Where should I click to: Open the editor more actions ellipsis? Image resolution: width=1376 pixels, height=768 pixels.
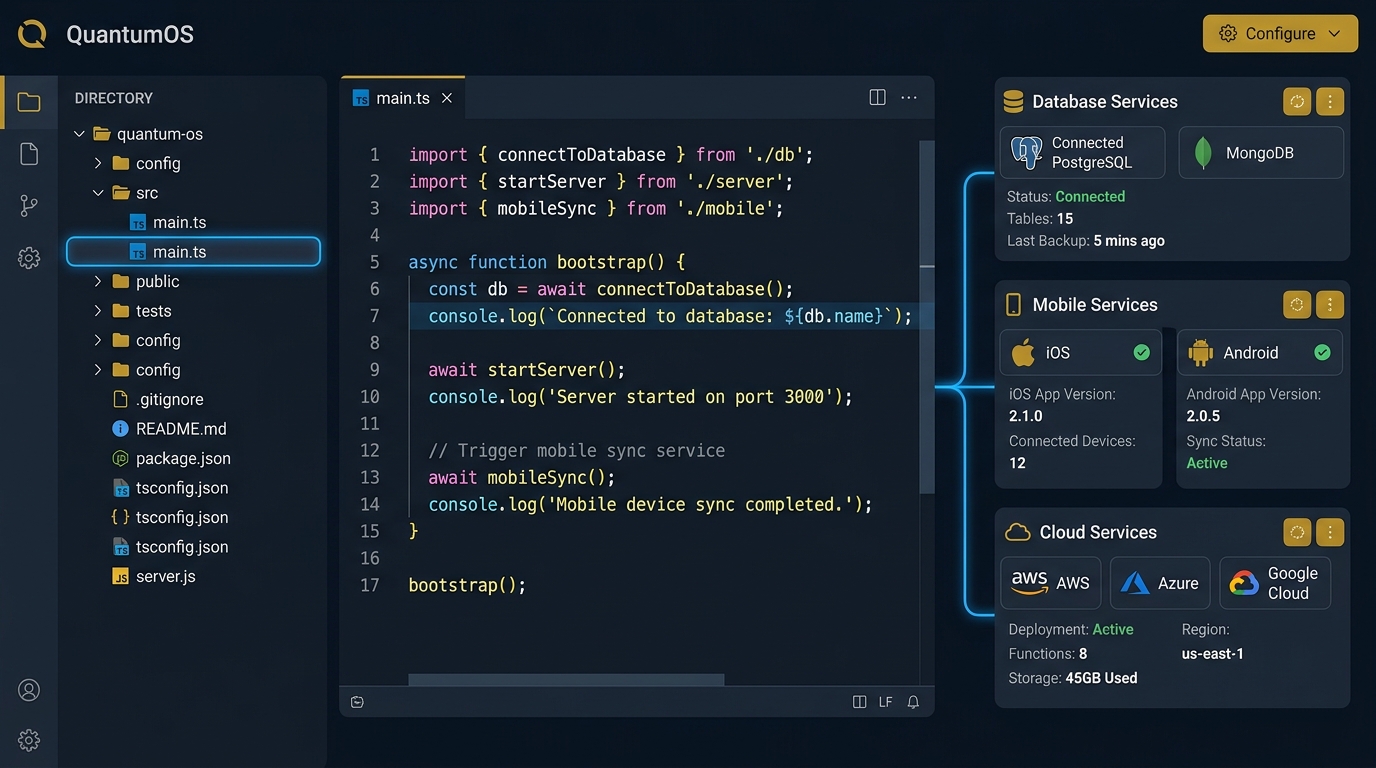909,97
